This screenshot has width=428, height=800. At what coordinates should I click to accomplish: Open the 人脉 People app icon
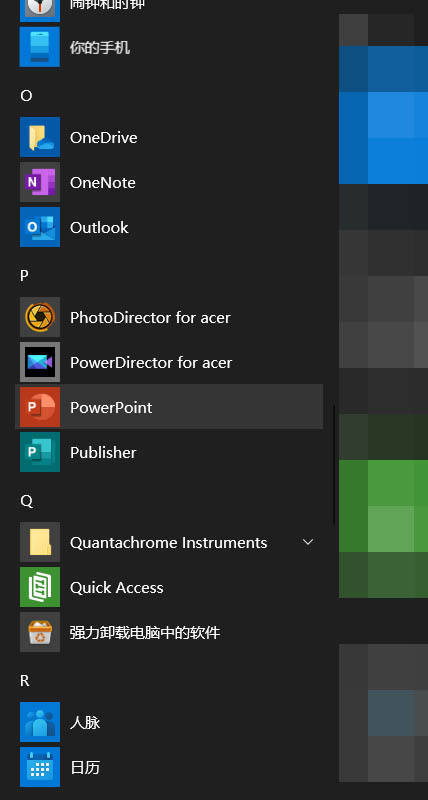click(40, 722)
